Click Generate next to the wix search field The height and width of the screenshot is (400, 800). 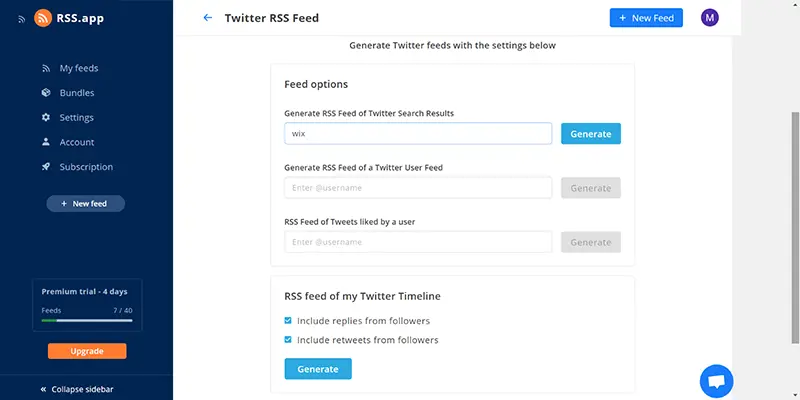(591, 134)
